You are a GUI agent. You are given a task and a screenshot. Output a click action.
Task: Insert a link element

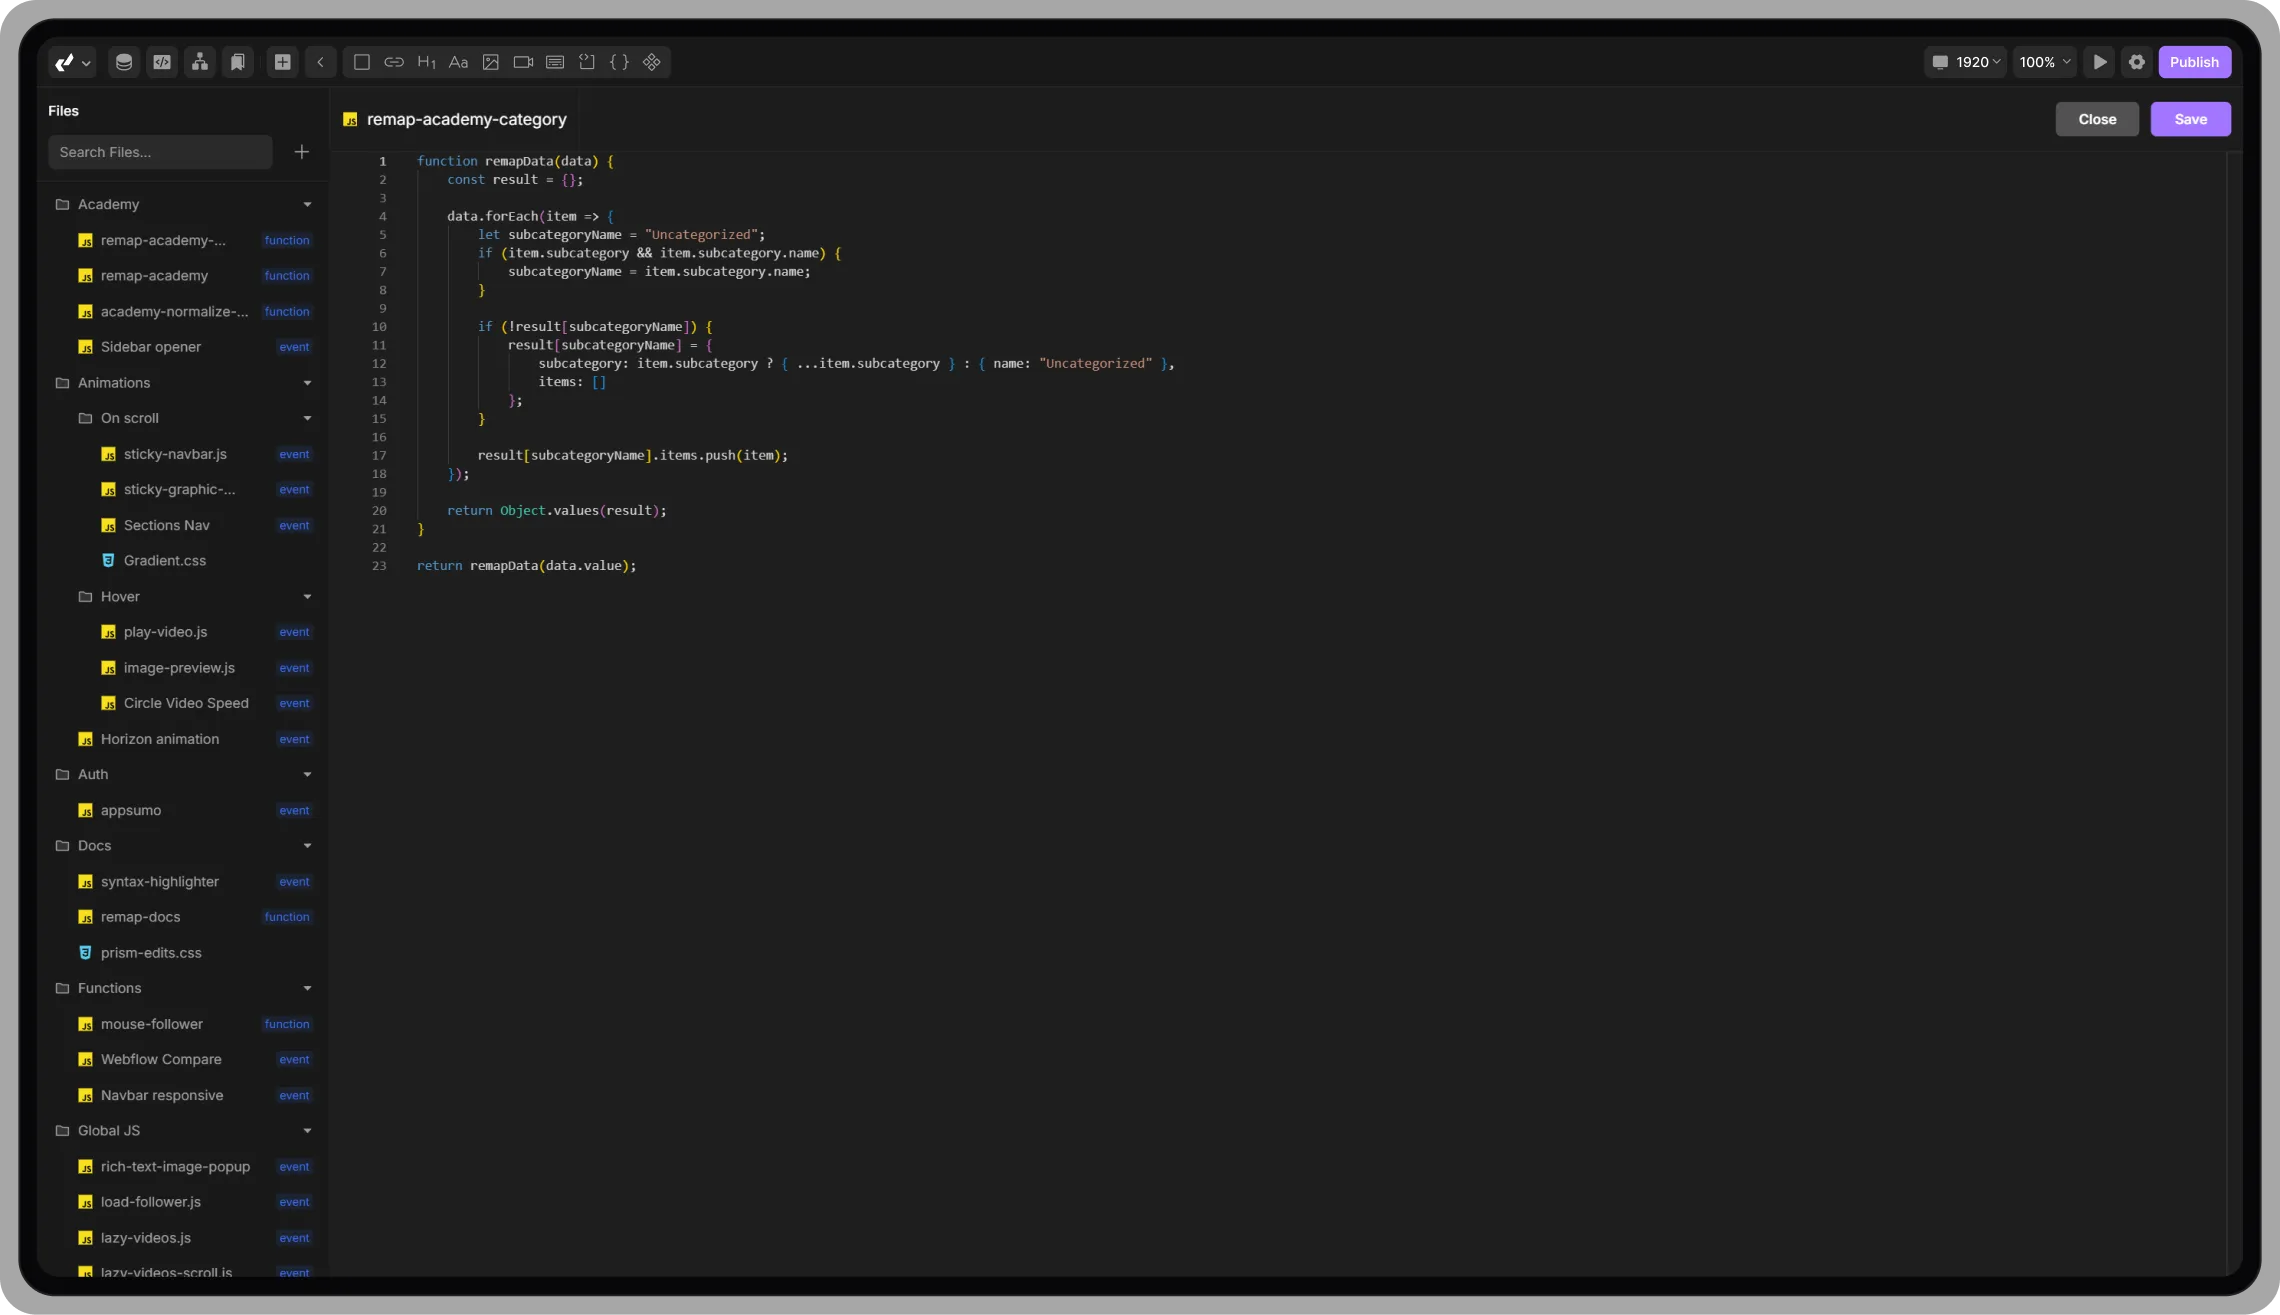[x=394, y=62]
